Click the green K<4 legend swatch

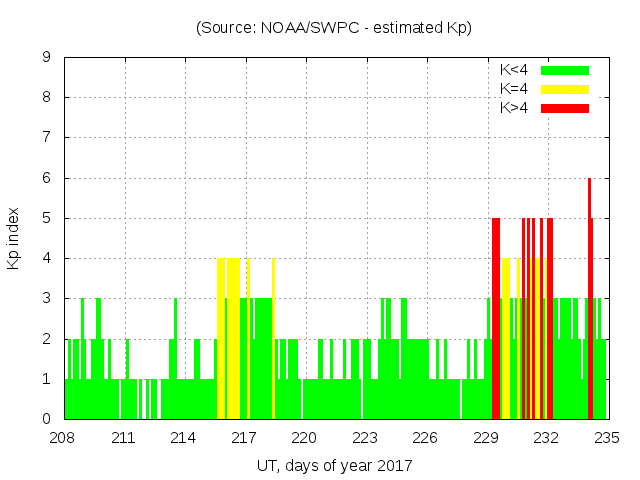(565, 70)
